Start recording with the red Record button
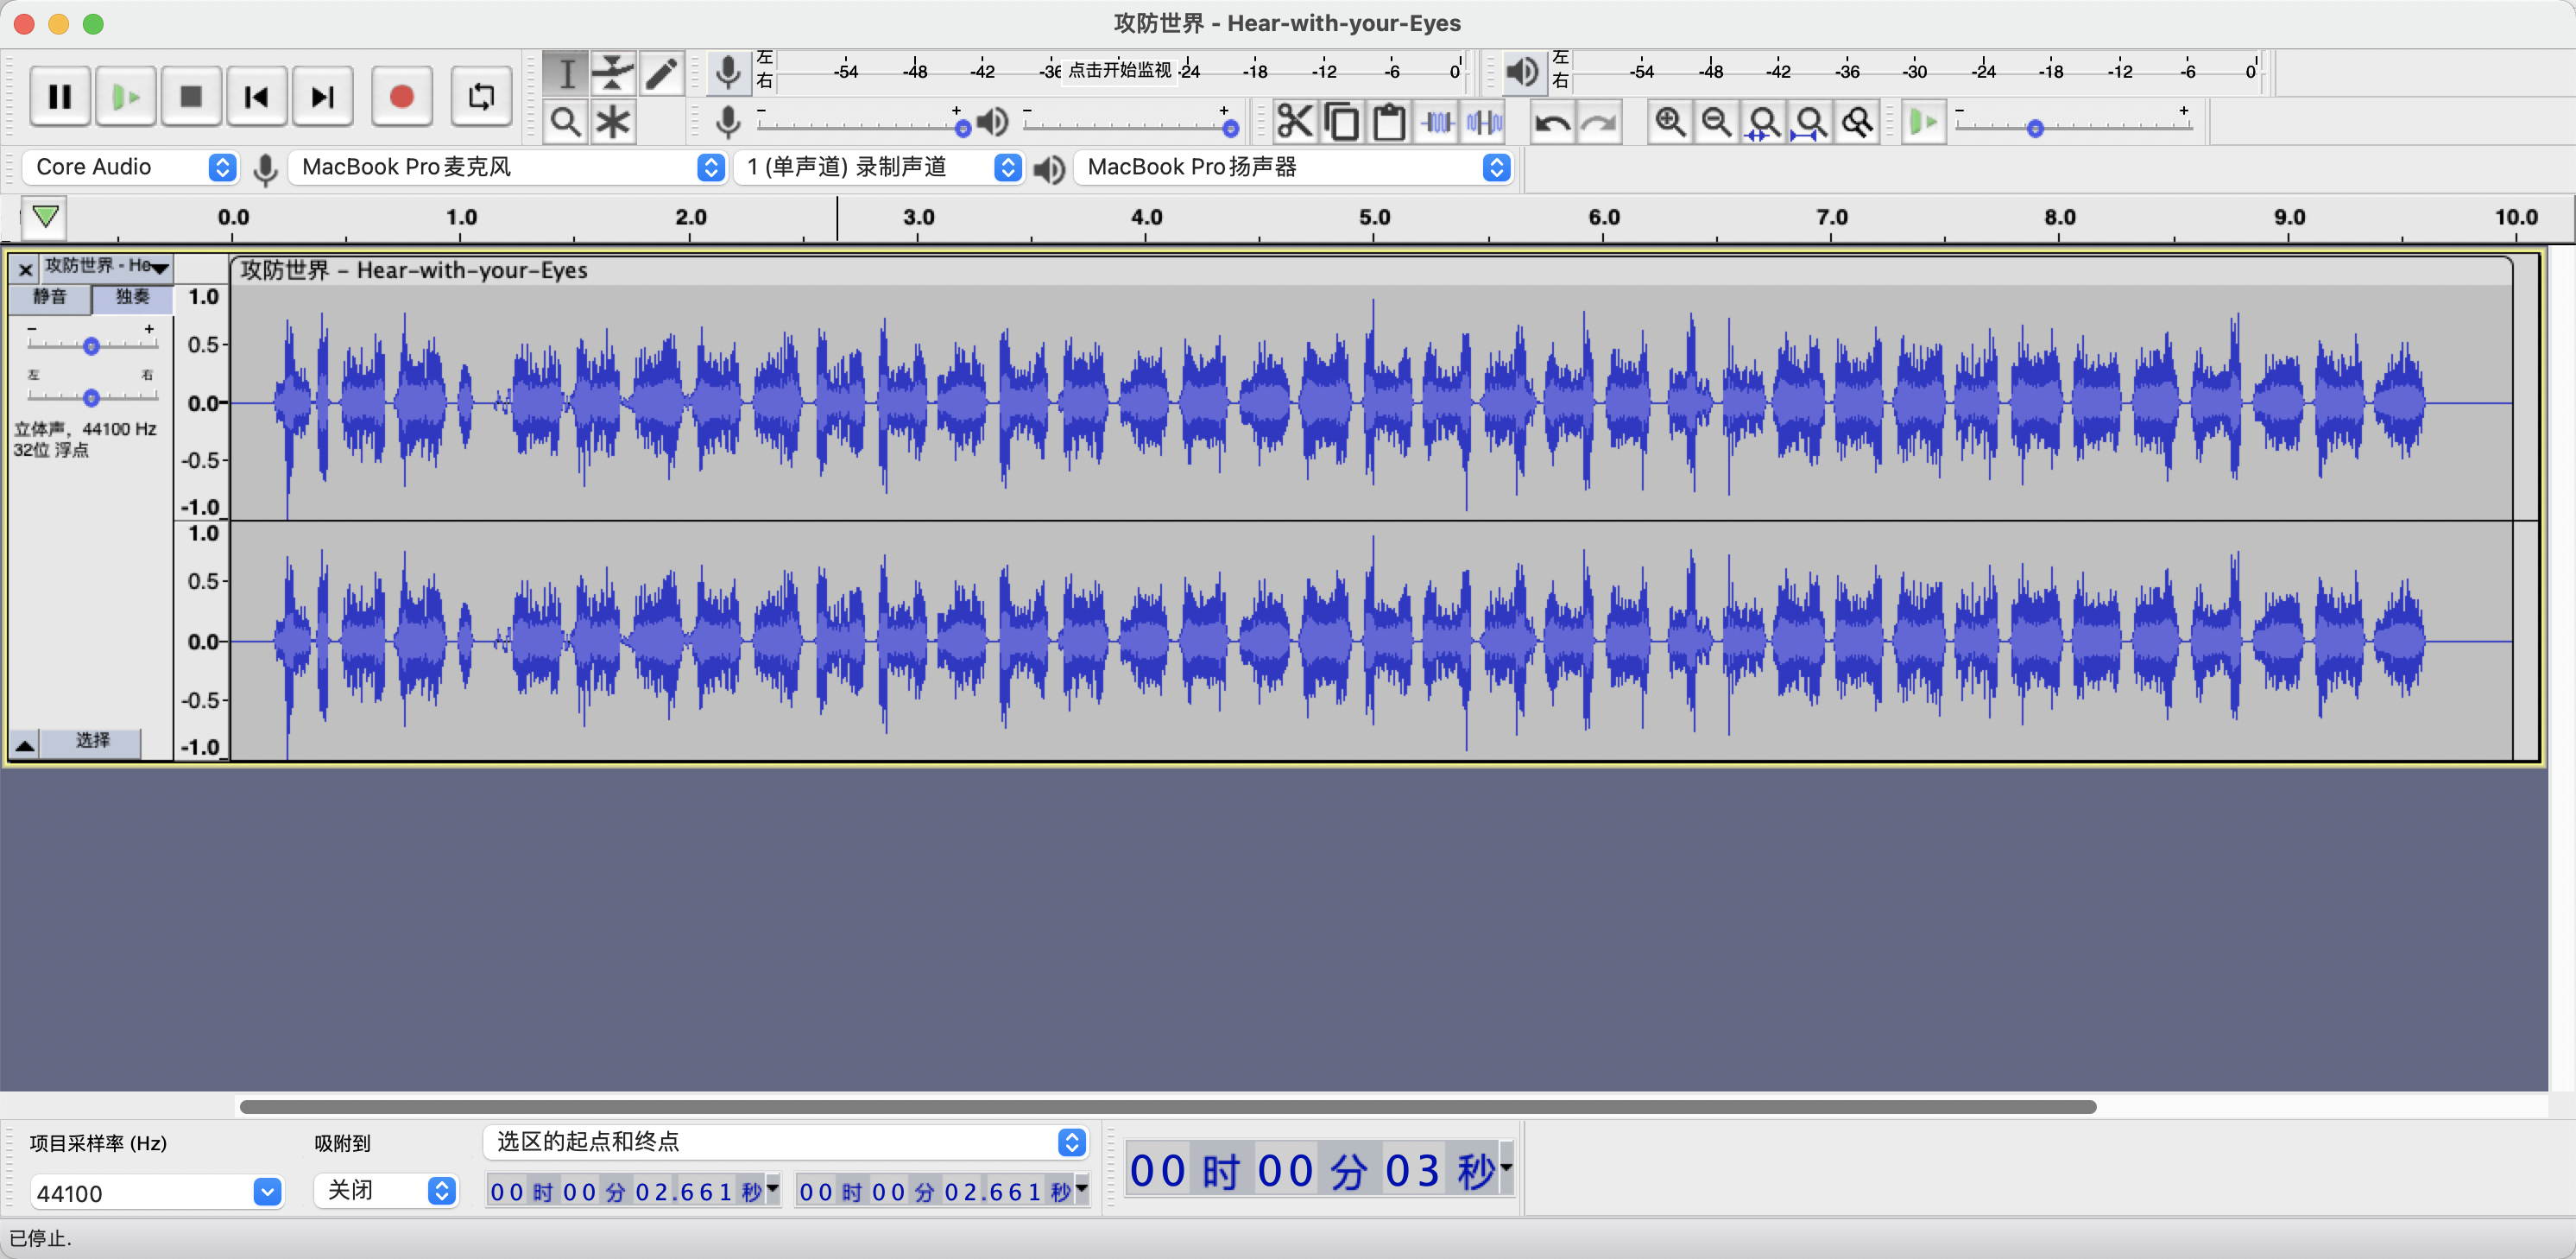This screenshot has width=2576, height=1259. pos(402,97)
